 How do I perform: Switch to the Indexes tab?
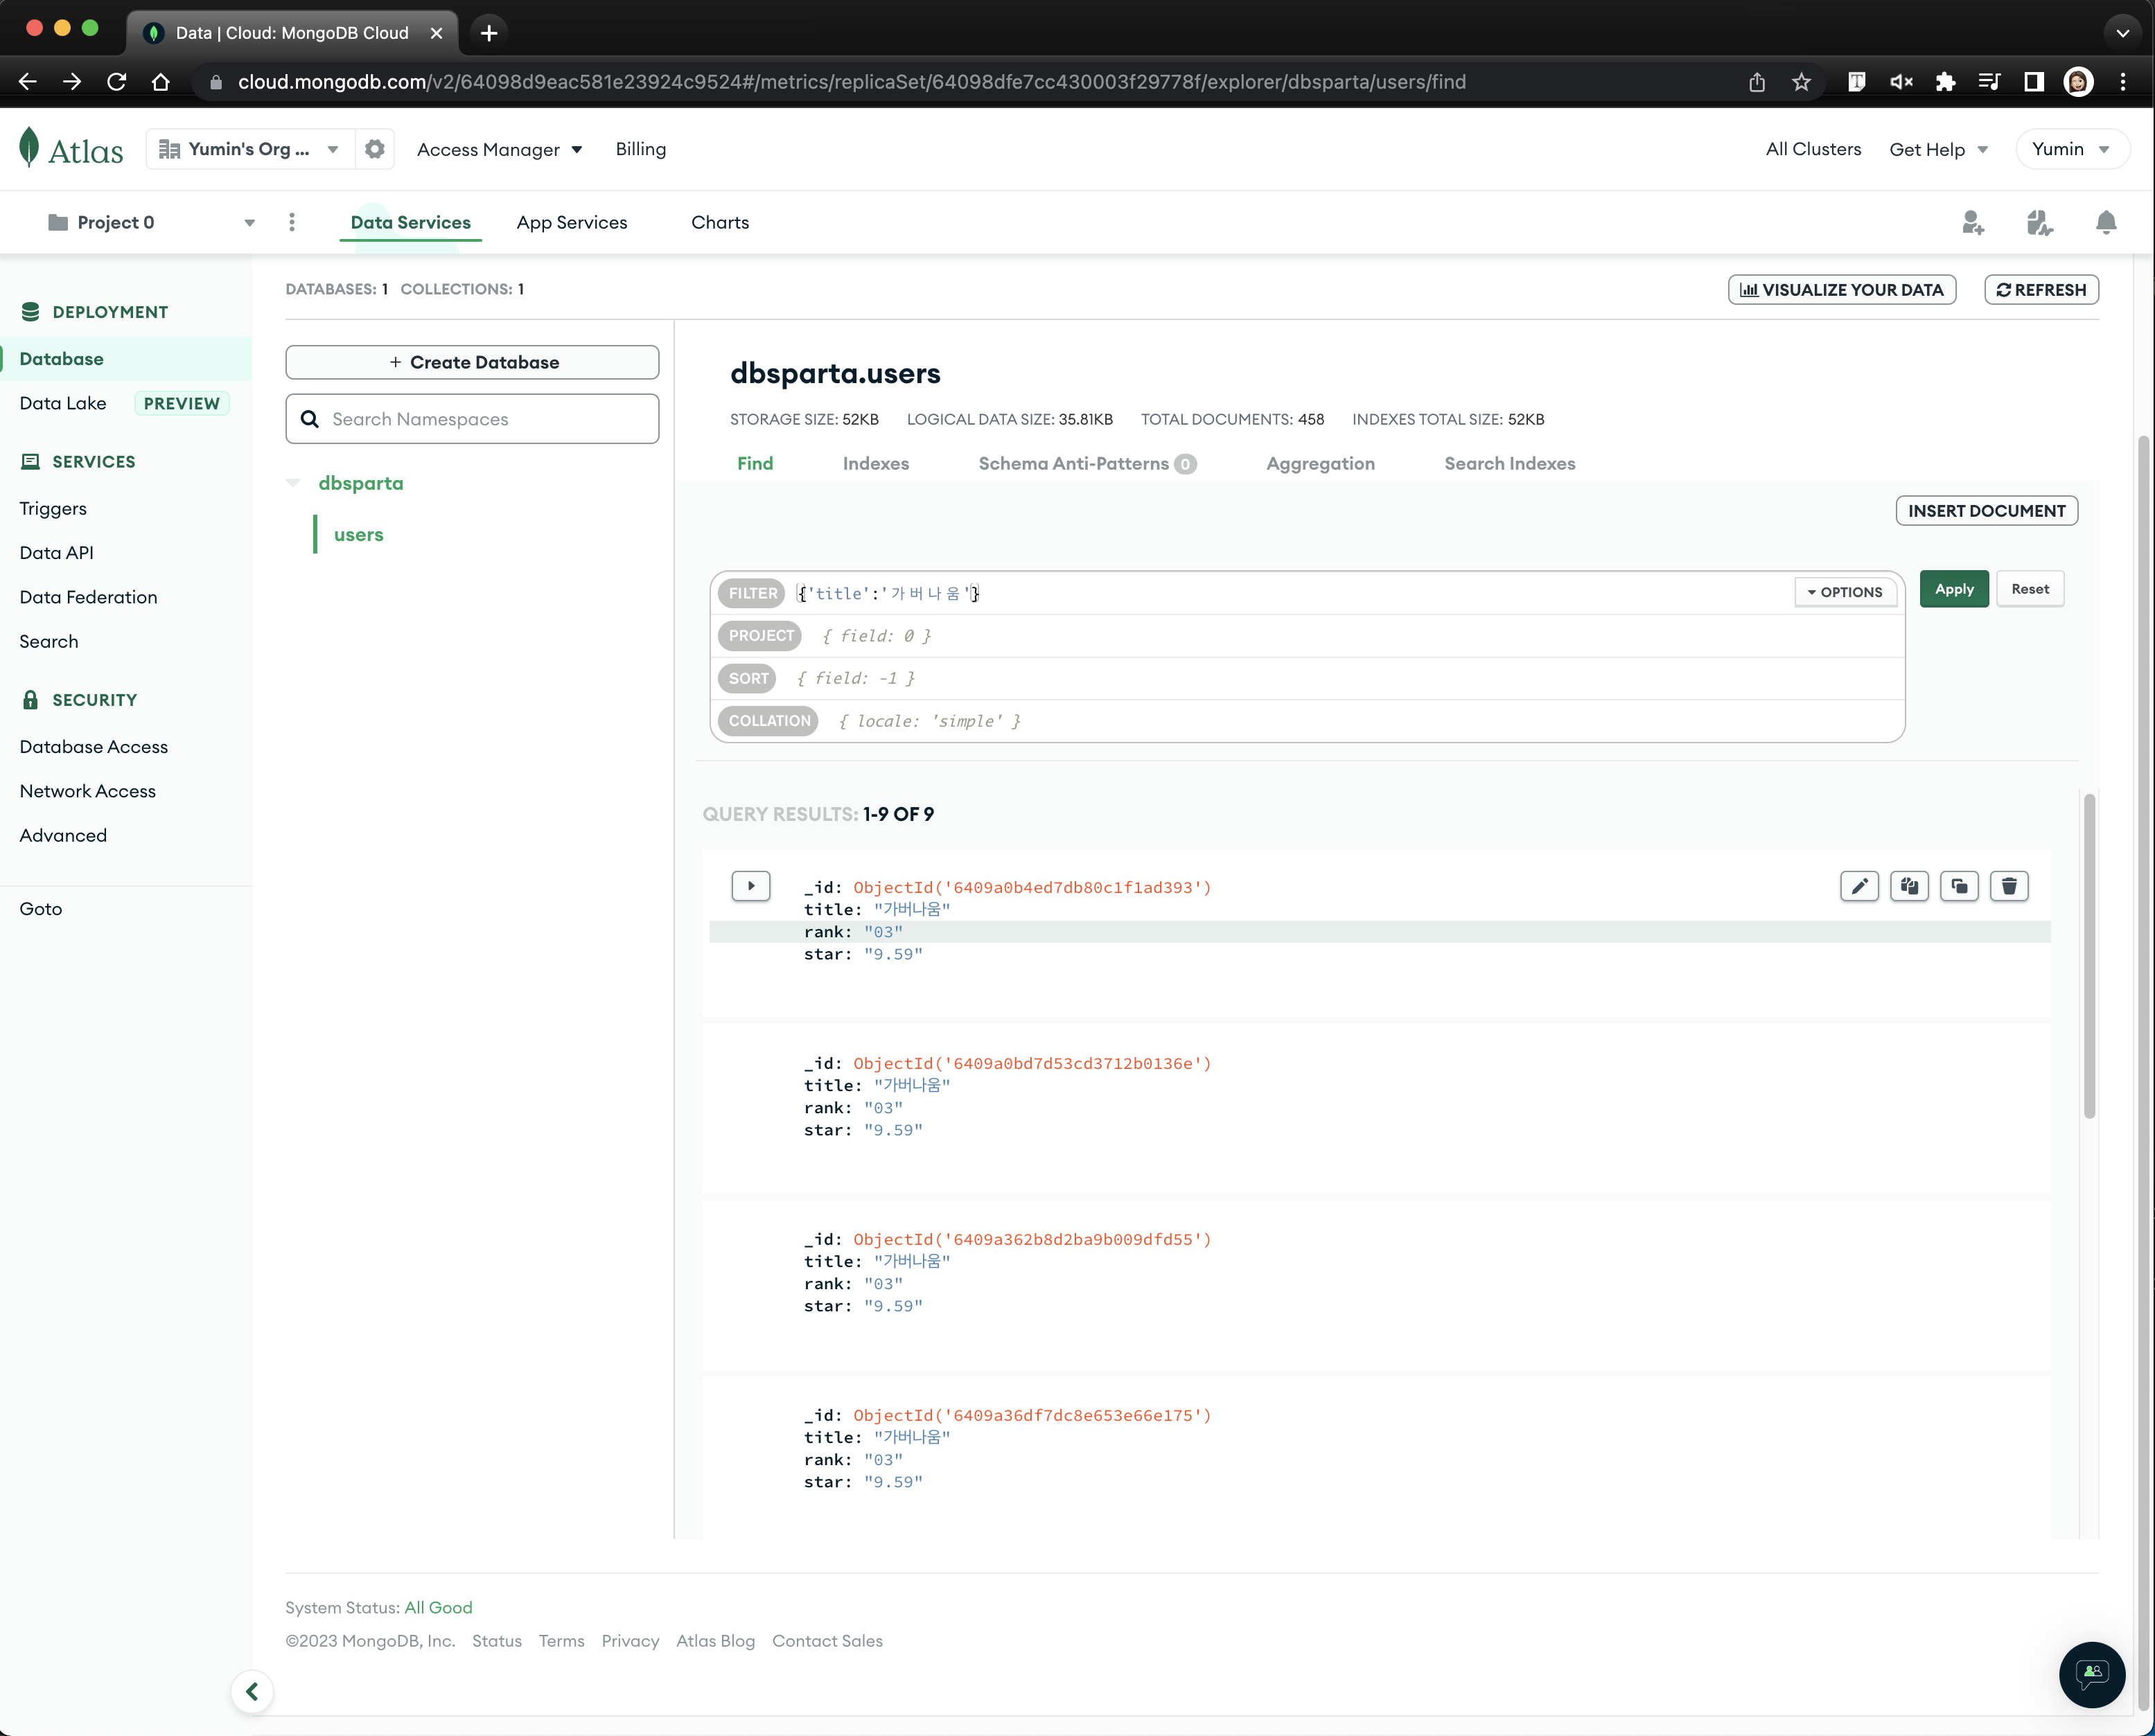pos(876,463)
